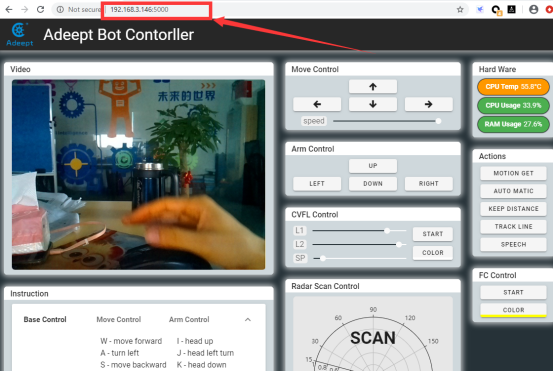Screen dimensions: 554x371
Task: Adjust the CVFL L2 slider
Action: pos(359,245)
